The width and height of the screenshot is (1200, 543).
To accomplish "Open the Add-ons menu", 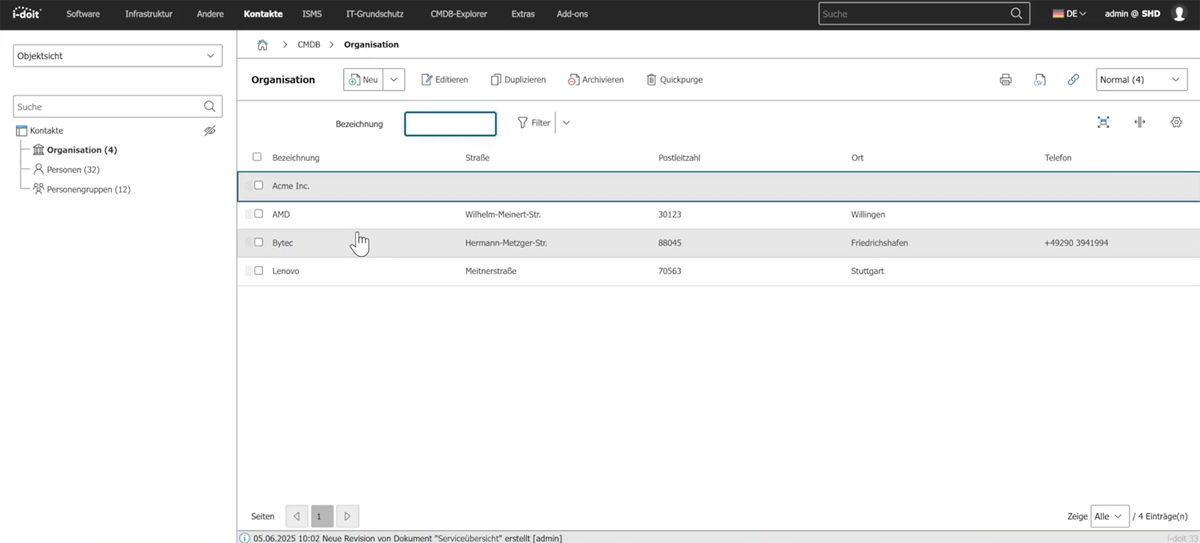I will pyautogui.click(x=573, y=14).
